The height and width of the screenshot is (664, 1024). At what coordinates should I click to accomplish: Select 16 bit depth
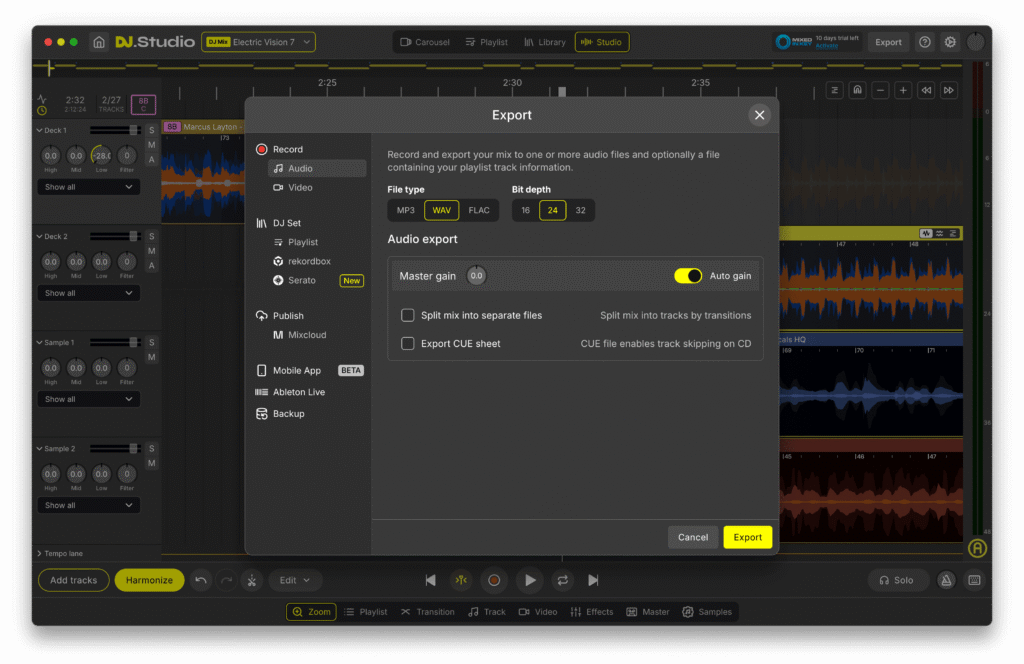pyautogui.click(x=526, y=210)
